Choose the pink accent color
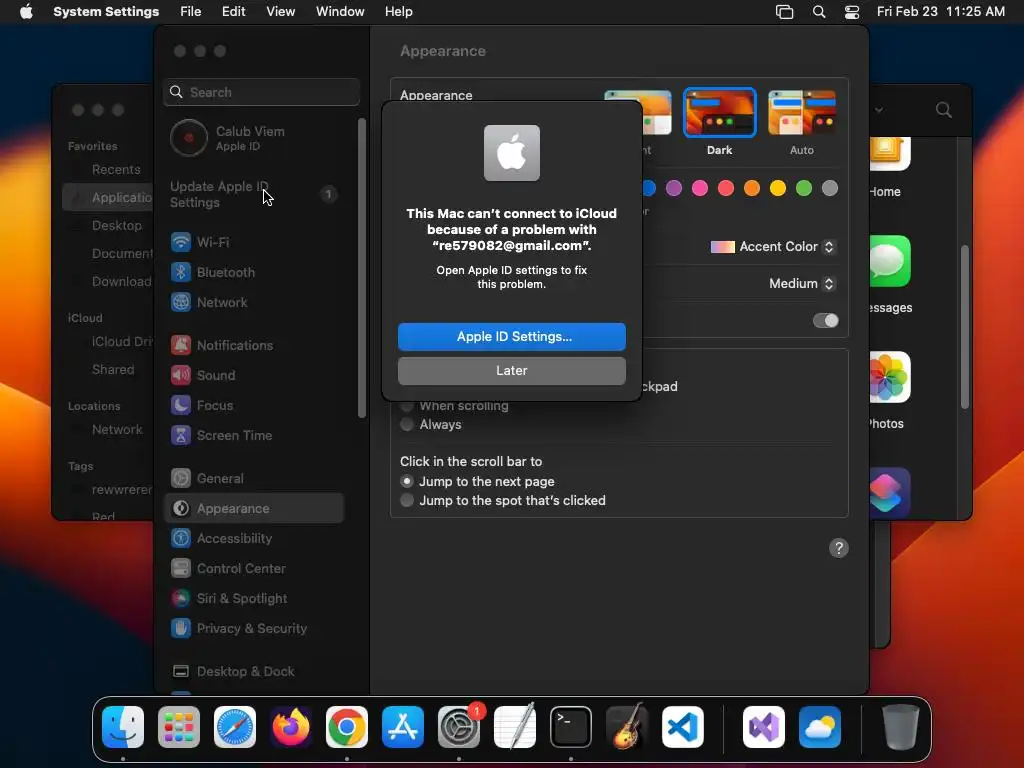This screenshot has width=1024, height=768. point(700,189)
